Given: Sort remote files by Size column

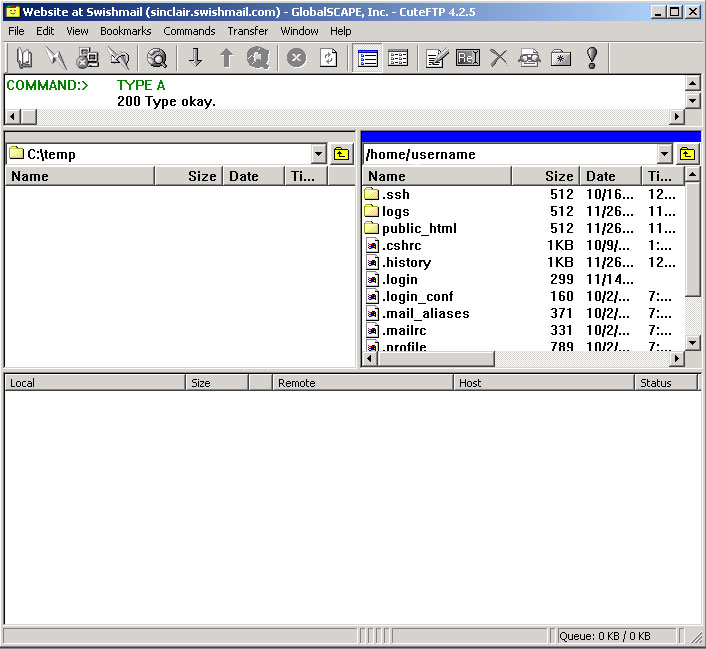Looking at the screenshot, I should (x=546, y=176).
